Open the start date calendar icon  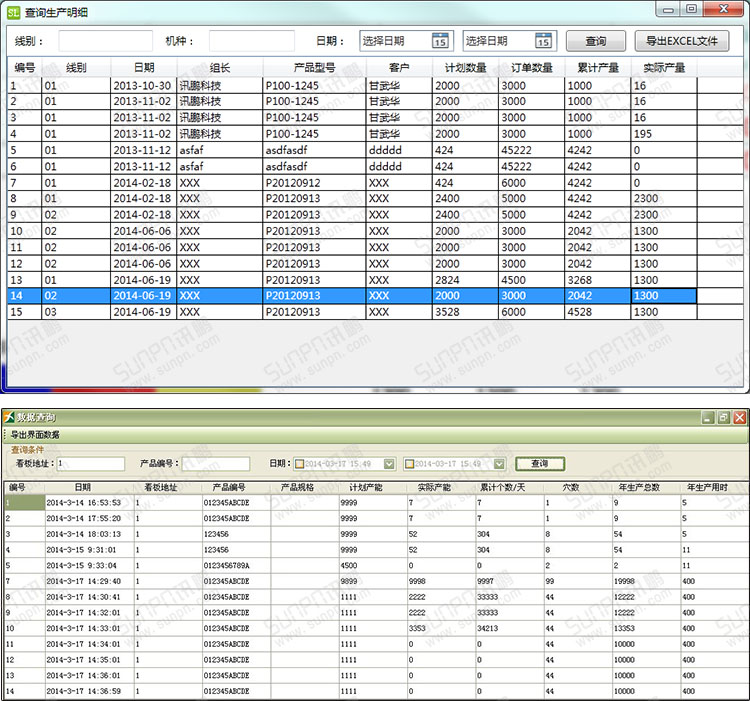click(441, 41)
